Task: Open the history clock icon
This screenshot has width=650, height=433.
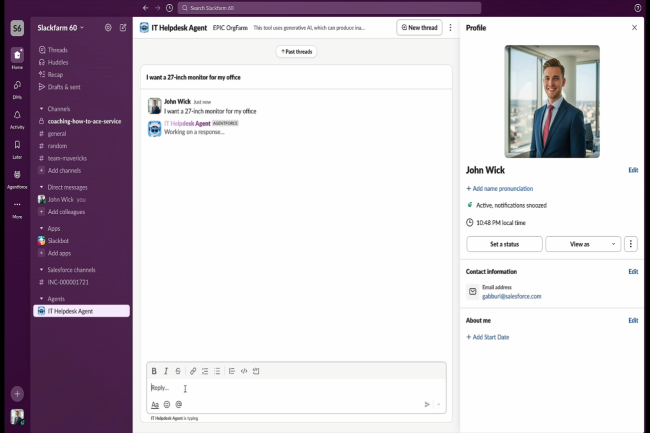Action: pyautogui.click(x=170, y=8)
